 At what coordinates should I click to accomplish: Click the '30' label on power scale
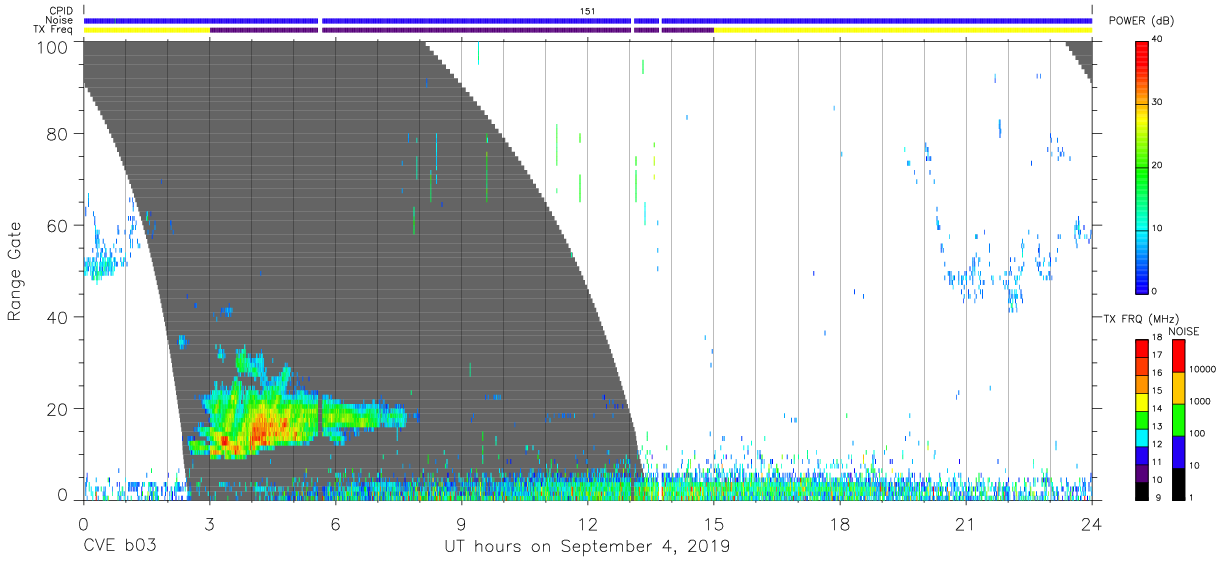click(1159, 102)
